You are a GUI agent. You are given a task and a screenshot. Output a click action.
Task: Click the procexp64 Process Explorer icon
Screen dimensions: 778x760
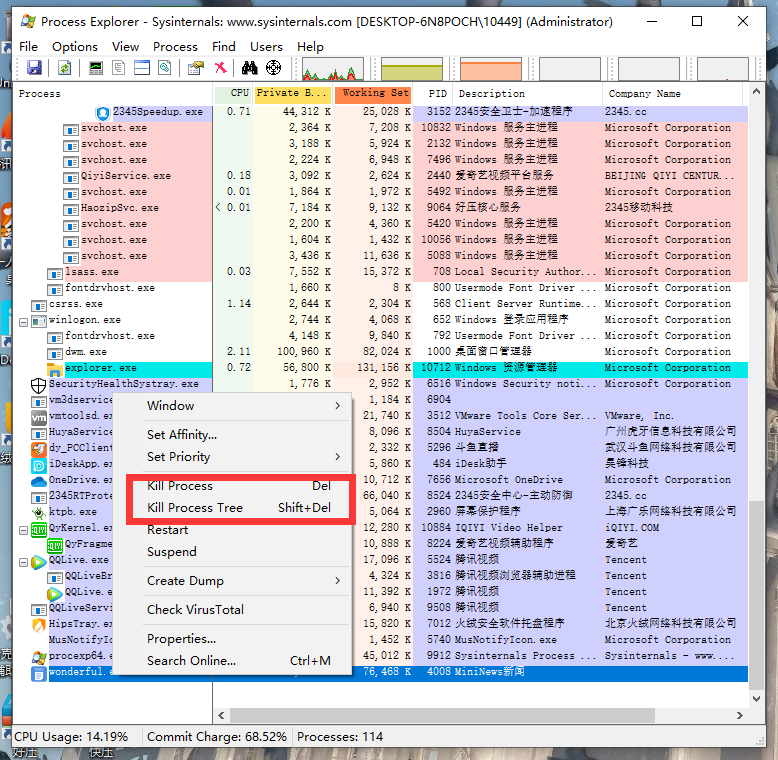39,658
